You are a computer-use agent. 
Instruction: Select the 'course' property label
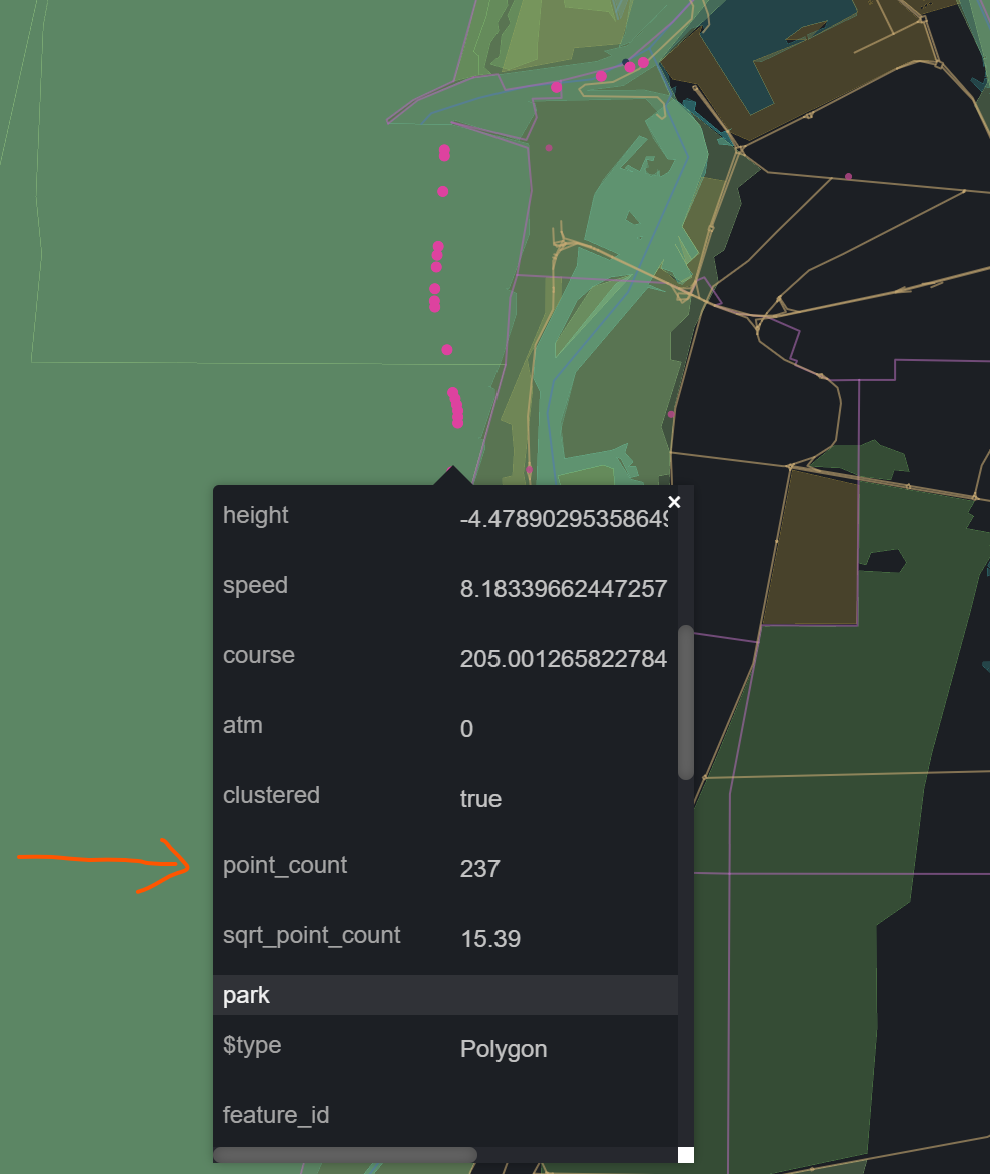coord(259,655)
